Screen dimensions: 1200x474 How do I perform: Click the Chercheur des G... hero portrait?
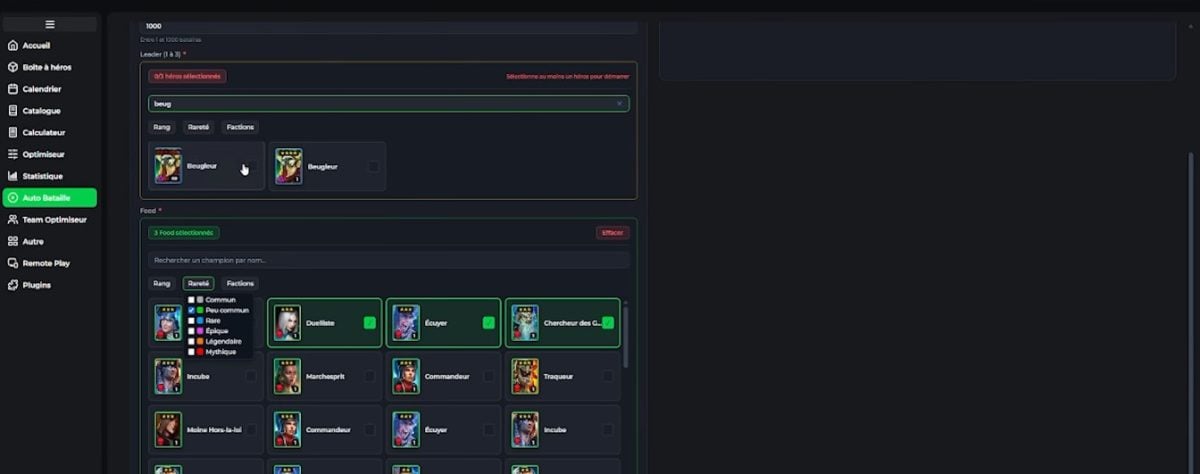(525, 323)
